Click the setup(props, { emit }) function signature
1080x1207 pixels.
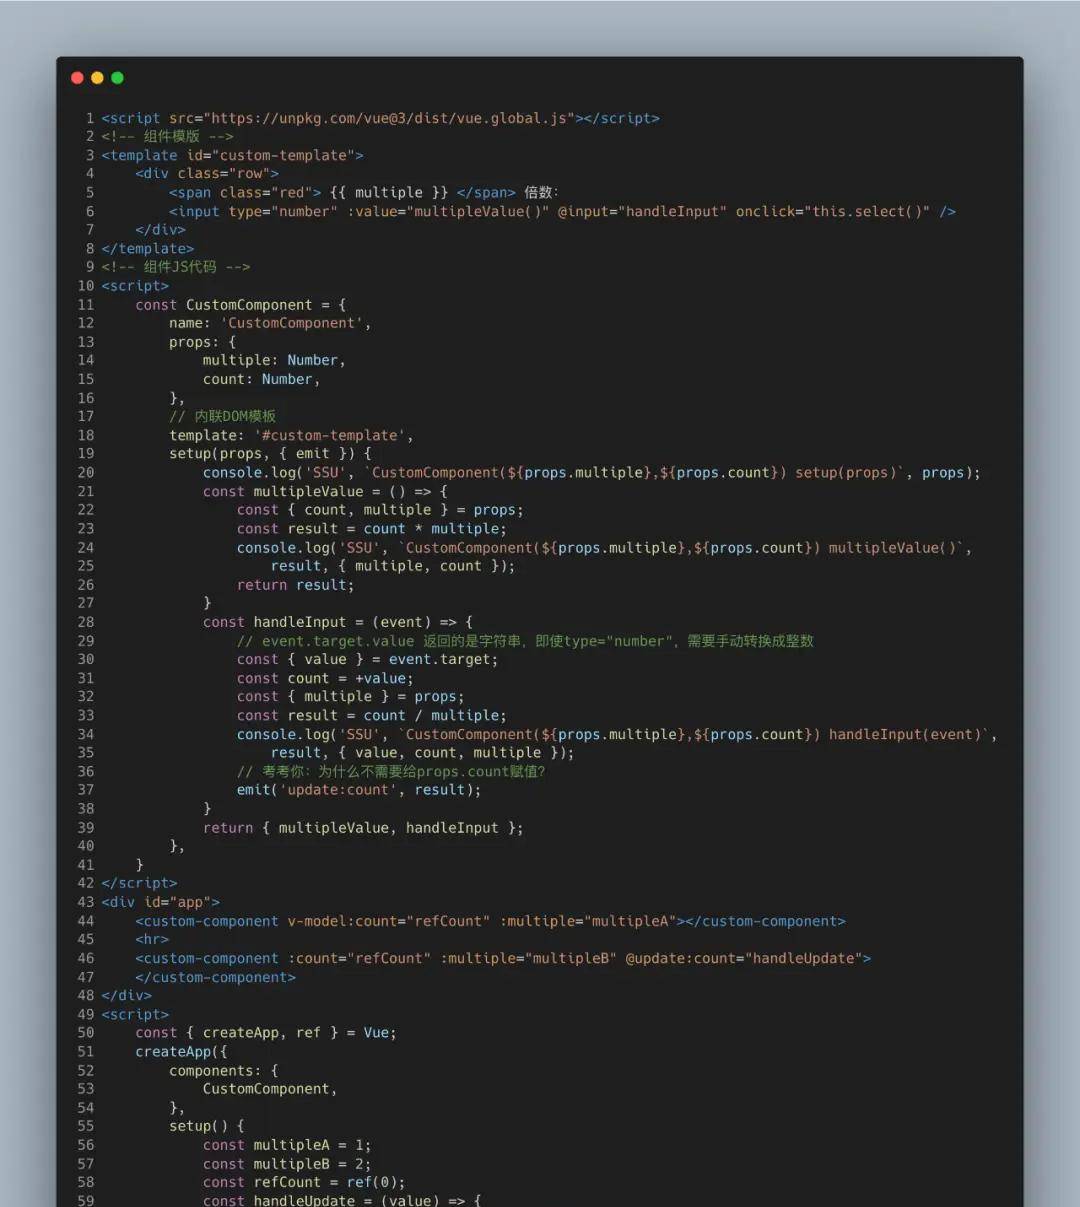click(x=270, y=453)
